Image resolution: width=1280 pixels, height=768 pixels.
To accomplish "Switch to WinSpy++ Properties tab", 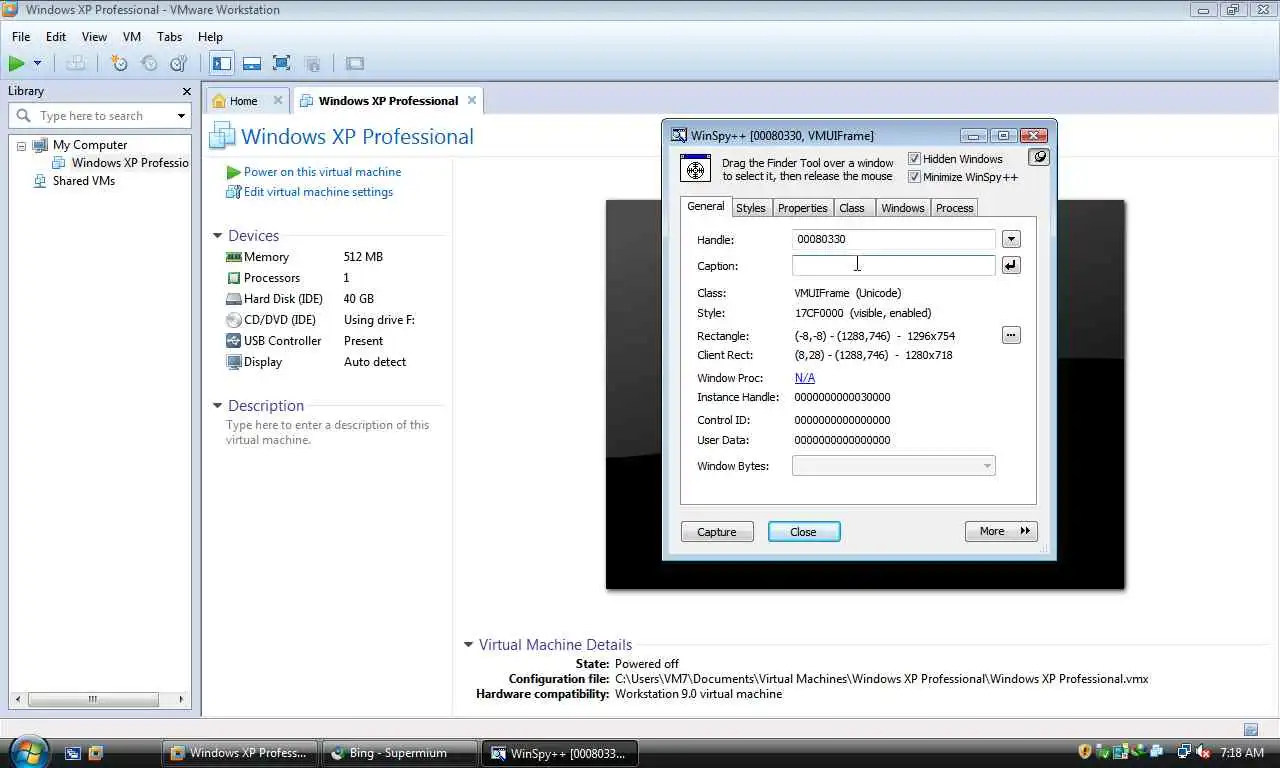I will point(802,208).
